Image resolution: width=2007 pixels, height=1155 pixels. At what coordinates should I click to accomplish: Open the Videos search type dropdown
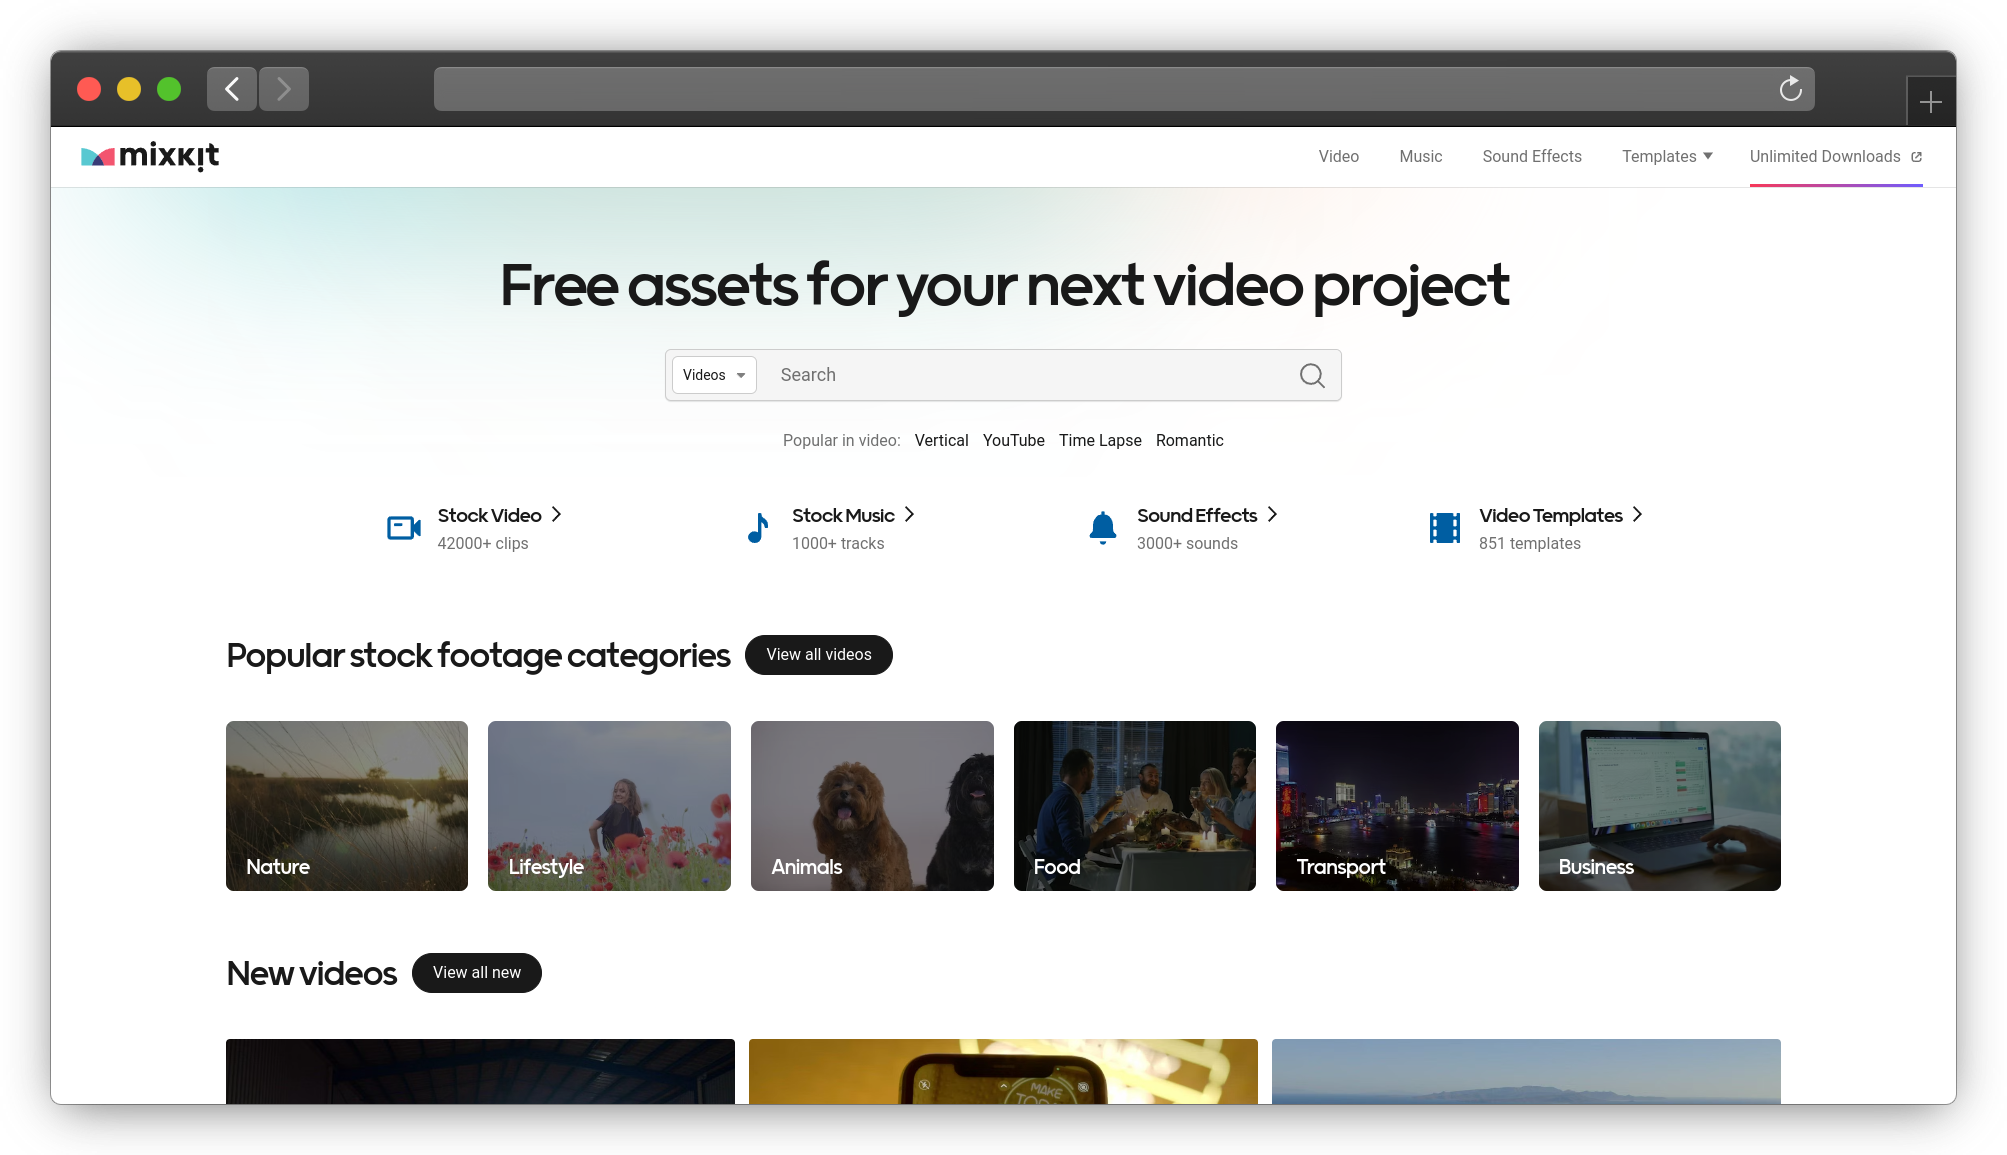[714, 375]
